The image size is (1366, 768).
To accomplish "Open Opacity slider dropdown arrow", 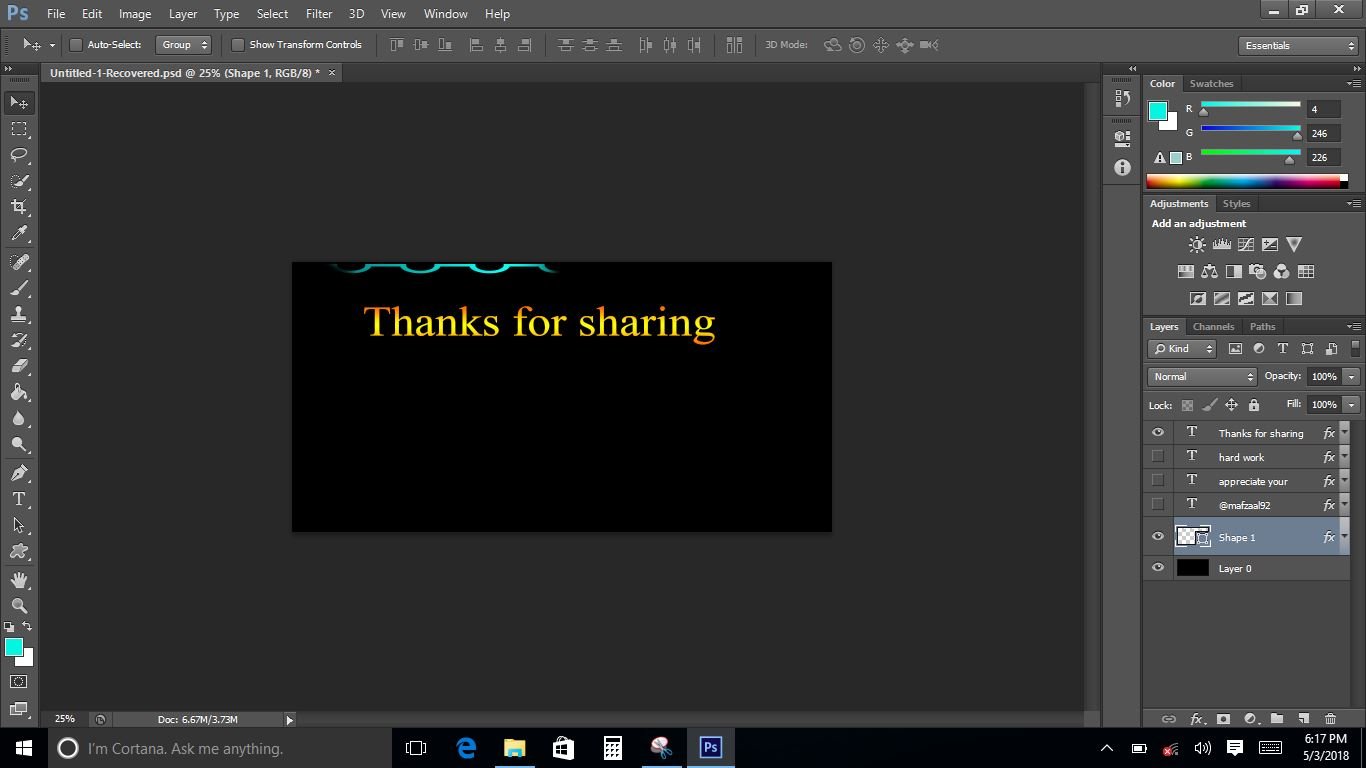I will [1351, 377].
